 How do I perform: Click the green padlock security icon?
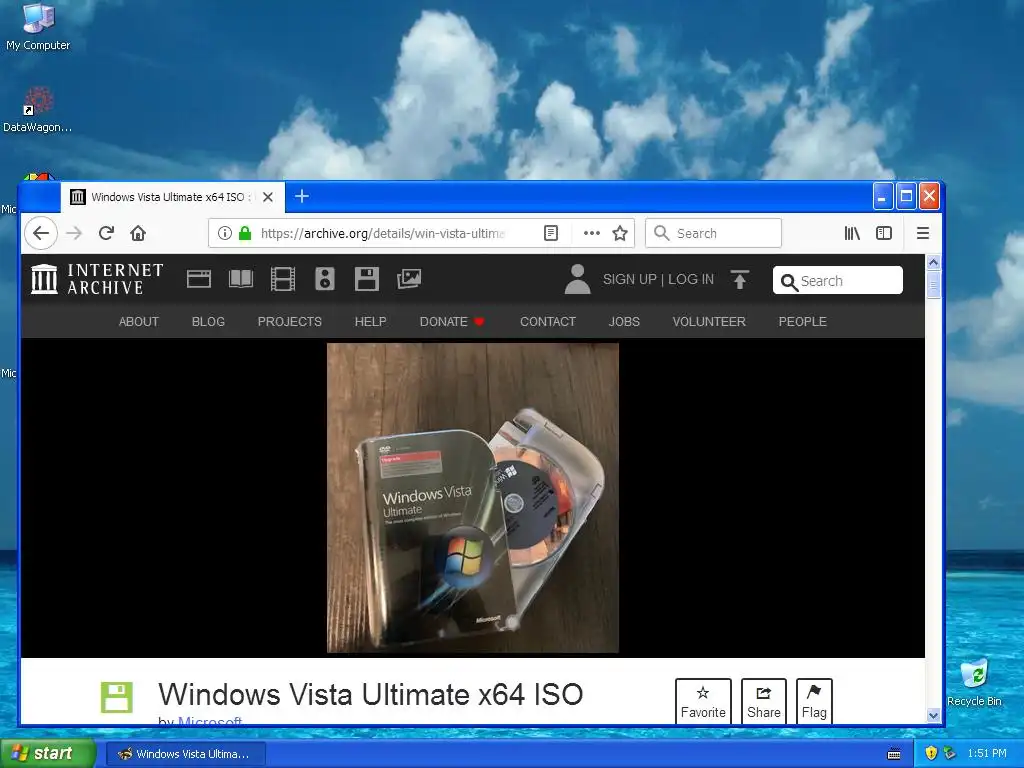245,233
